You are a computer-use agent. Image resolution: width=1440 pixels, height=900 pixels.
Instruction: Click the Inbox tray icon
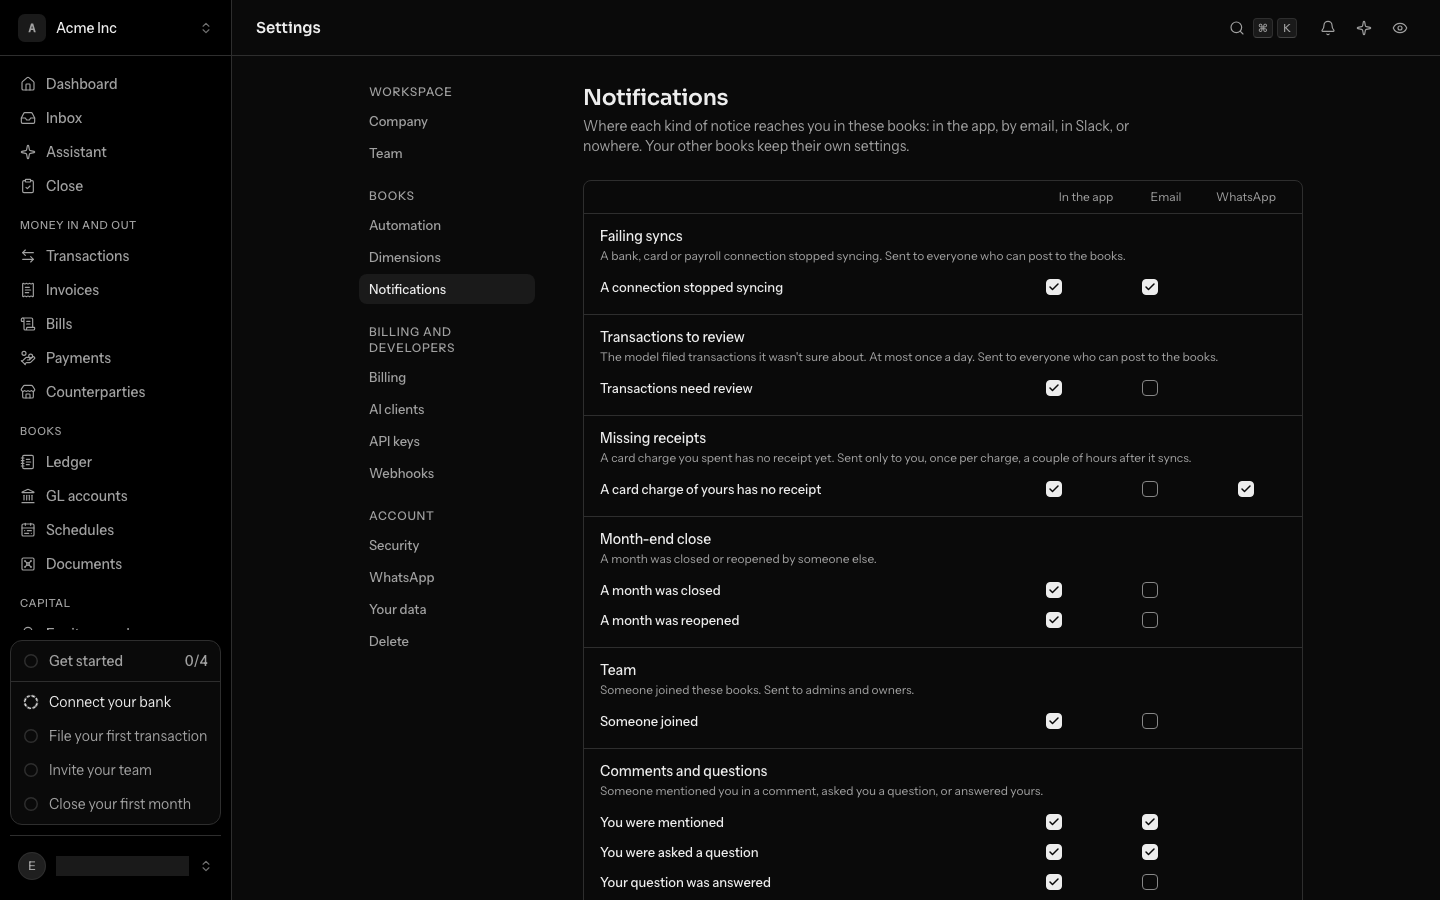tap(28, 118)
